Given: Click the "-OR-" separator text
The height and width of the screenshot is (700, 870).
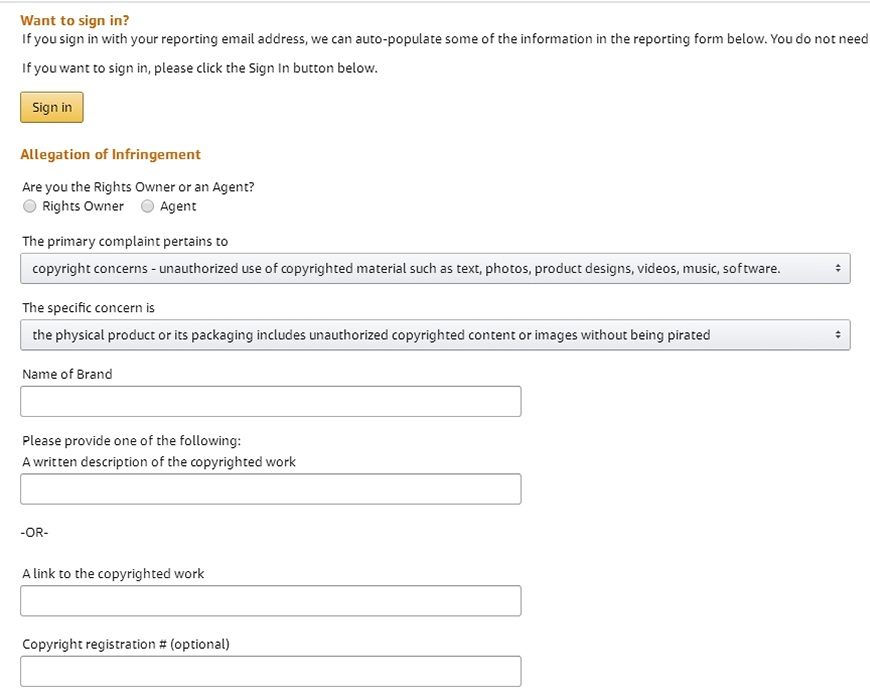Looking at the screenshot, I should point(34,532).
